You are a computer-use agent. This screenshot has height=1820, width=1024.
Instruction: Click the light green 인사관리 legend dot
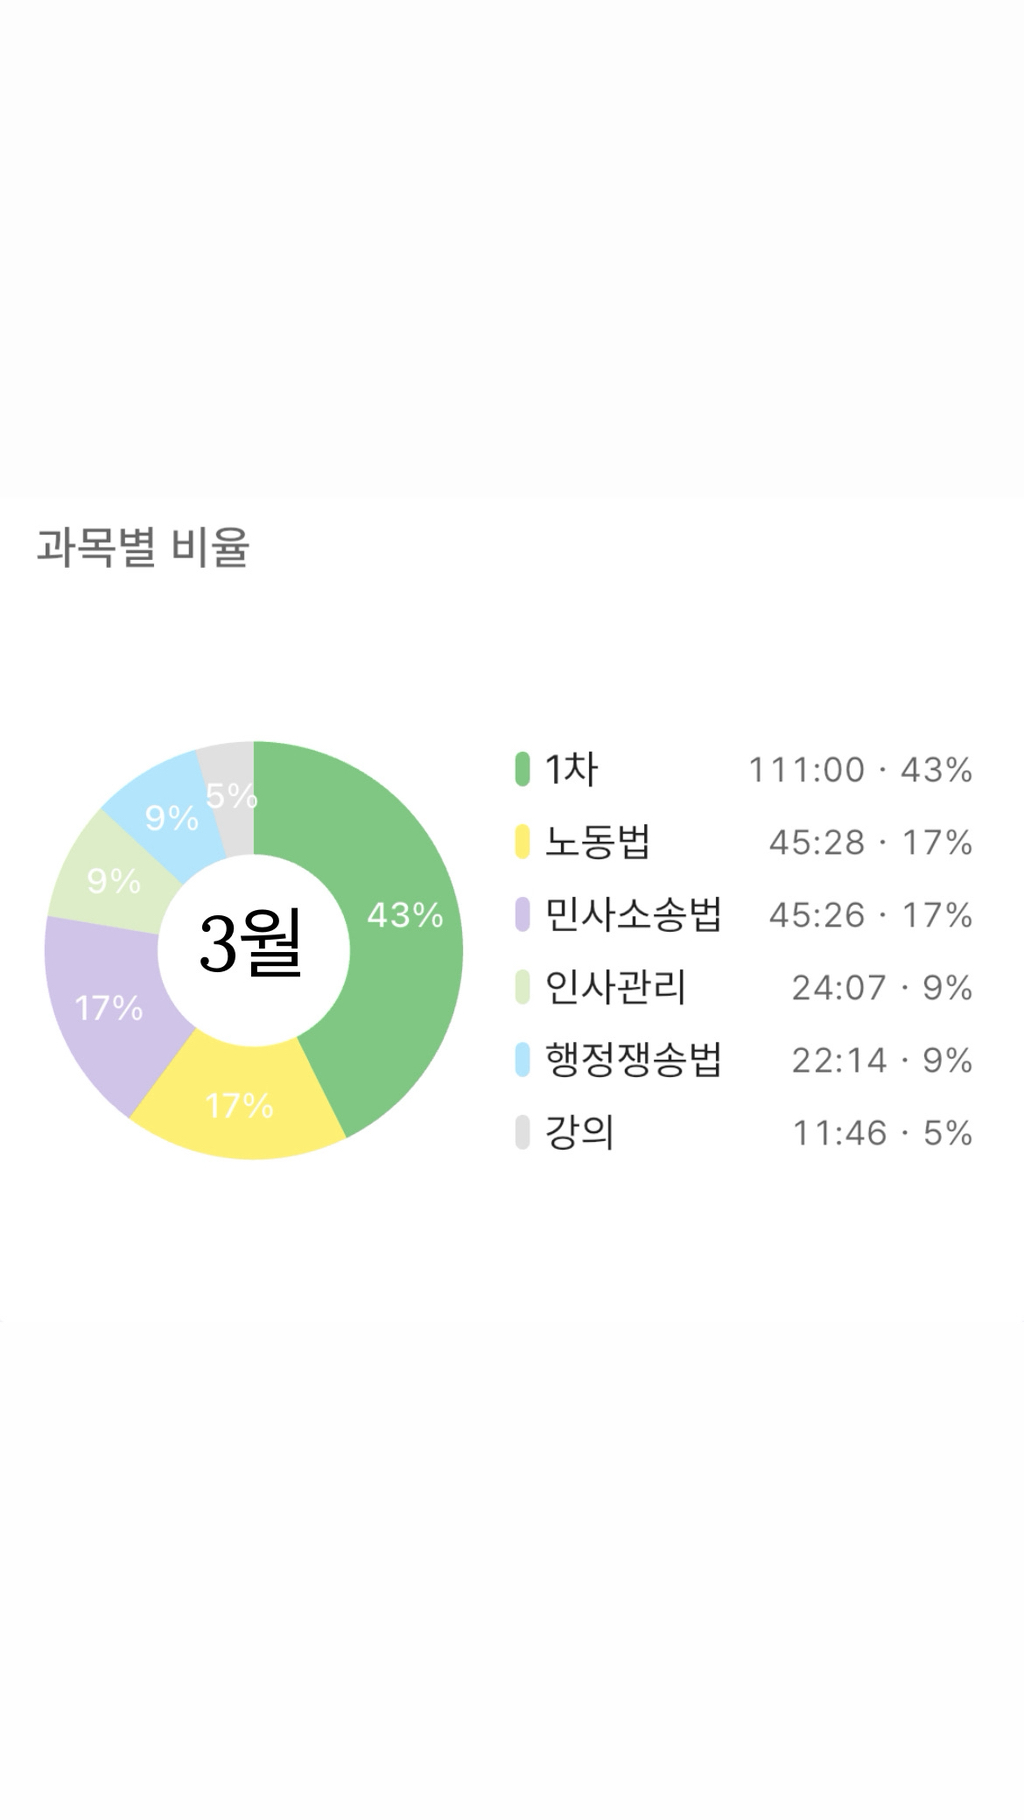coord(522,987)
